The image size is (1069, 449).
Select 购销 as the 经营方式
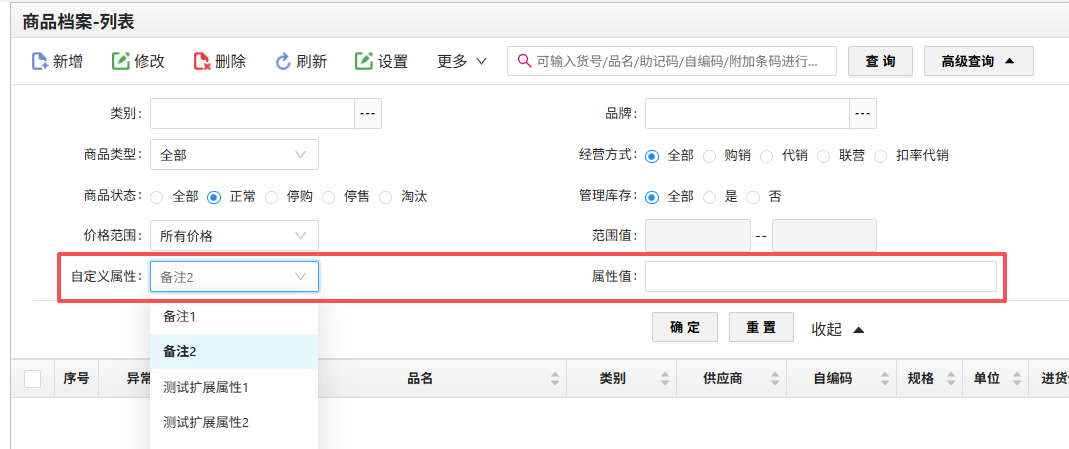point(709,156)
